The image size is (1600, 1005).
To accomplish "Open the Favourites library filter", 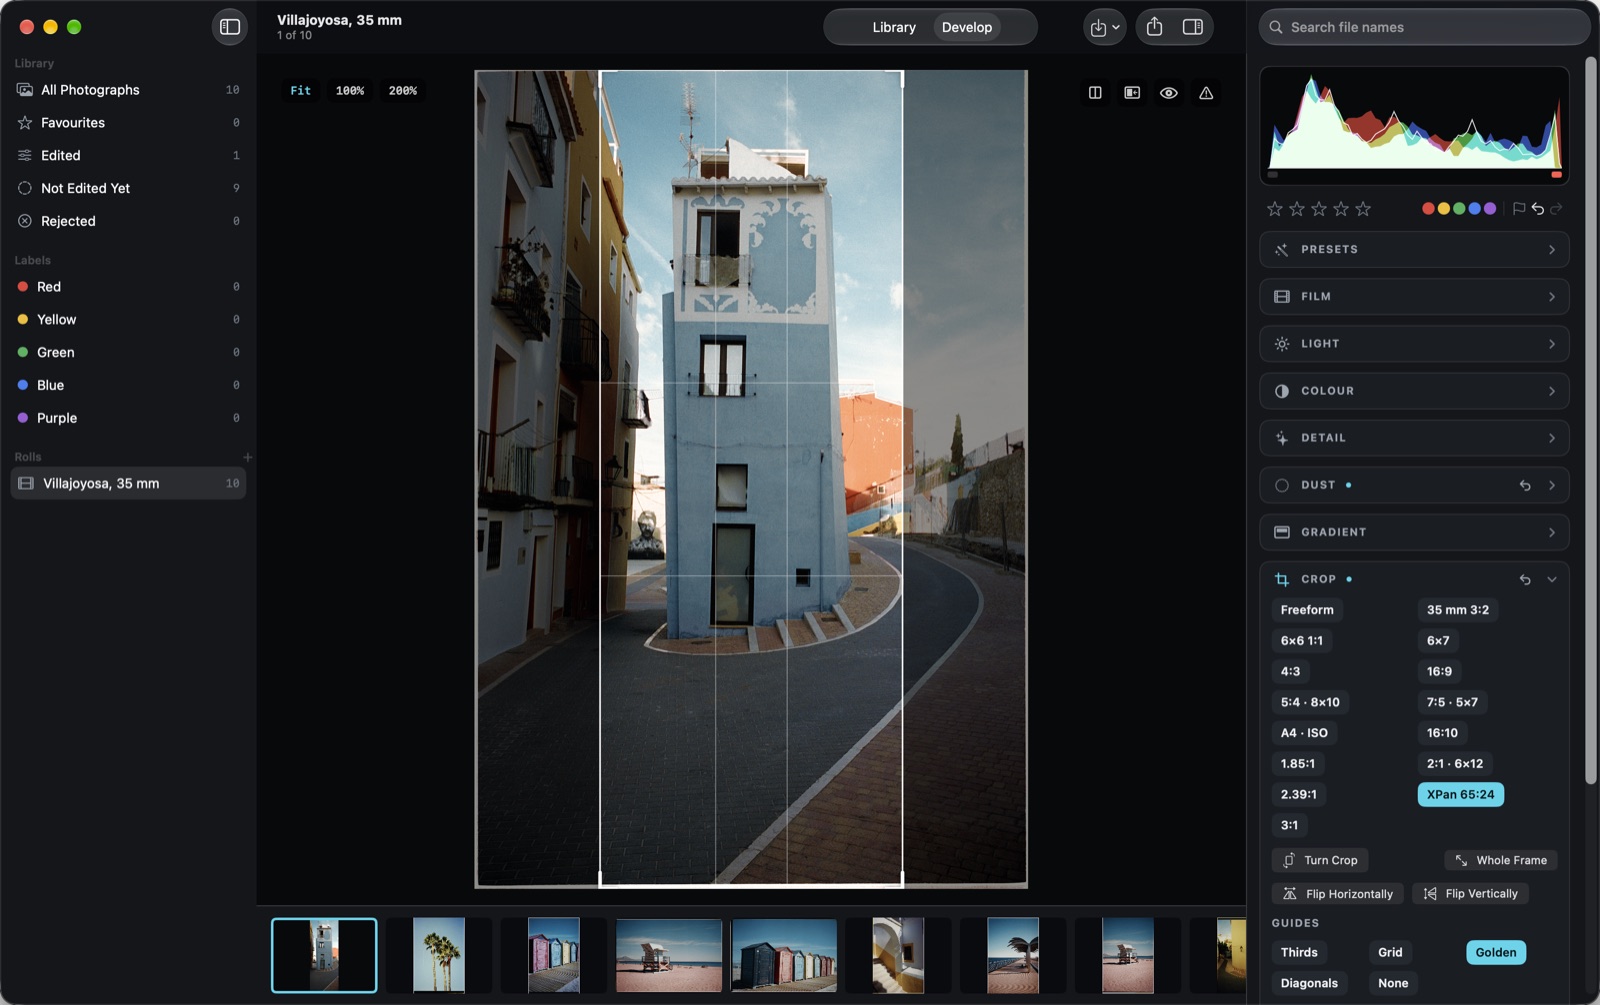I will [128, 123].
